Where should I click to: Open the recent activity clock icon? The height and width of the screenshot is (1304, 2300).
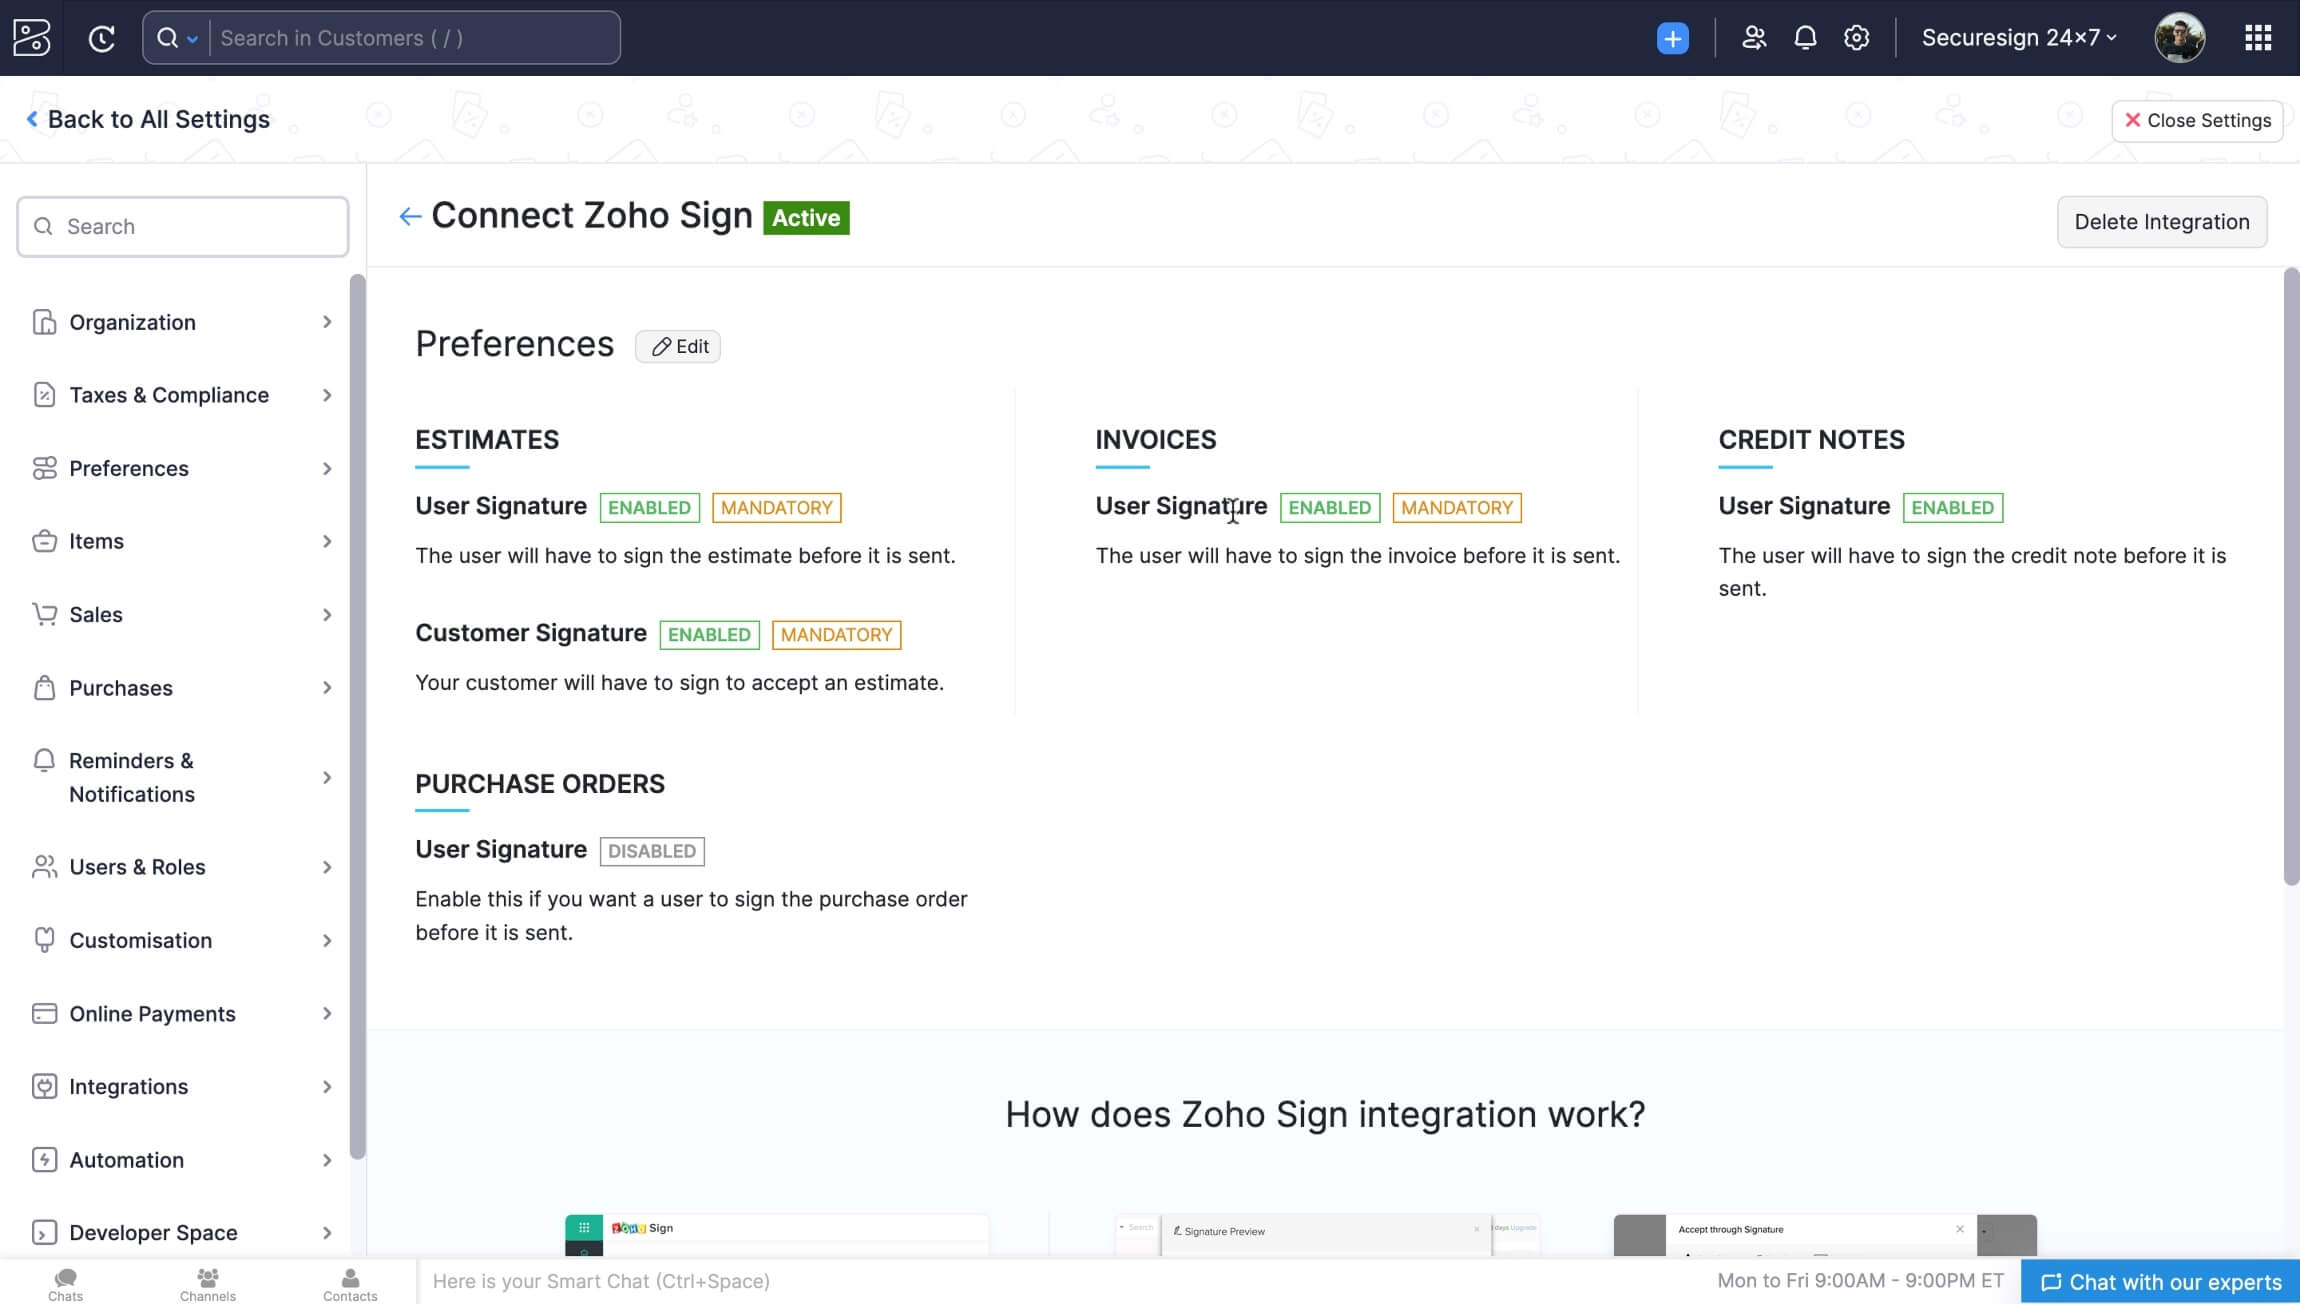tap(101, 38)
